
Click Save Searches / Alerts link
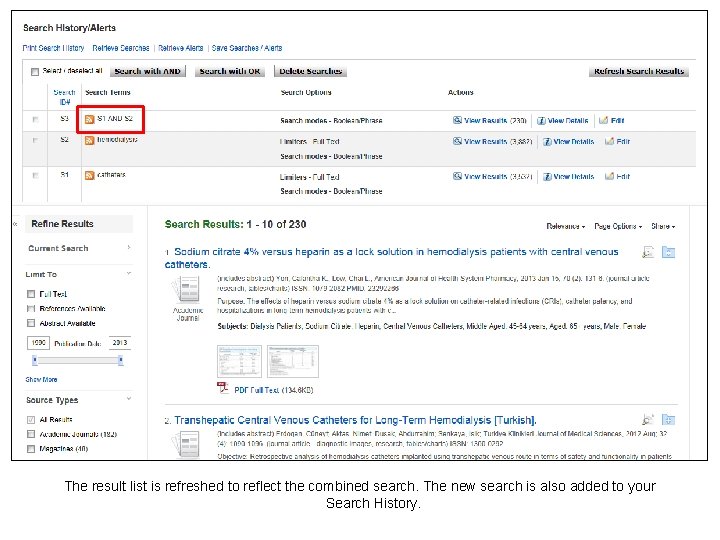pyautogui.click(x=247, y=48)
